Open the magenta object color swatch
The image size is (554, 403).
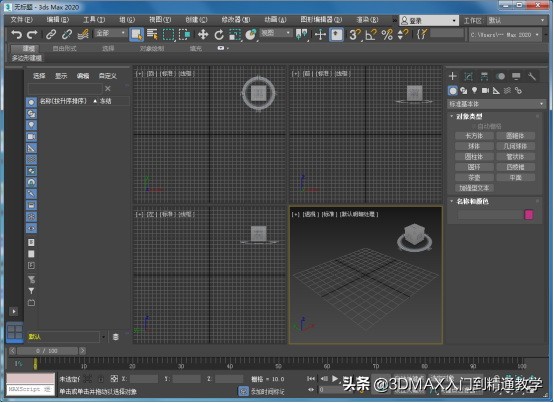(x=529, y=214)
